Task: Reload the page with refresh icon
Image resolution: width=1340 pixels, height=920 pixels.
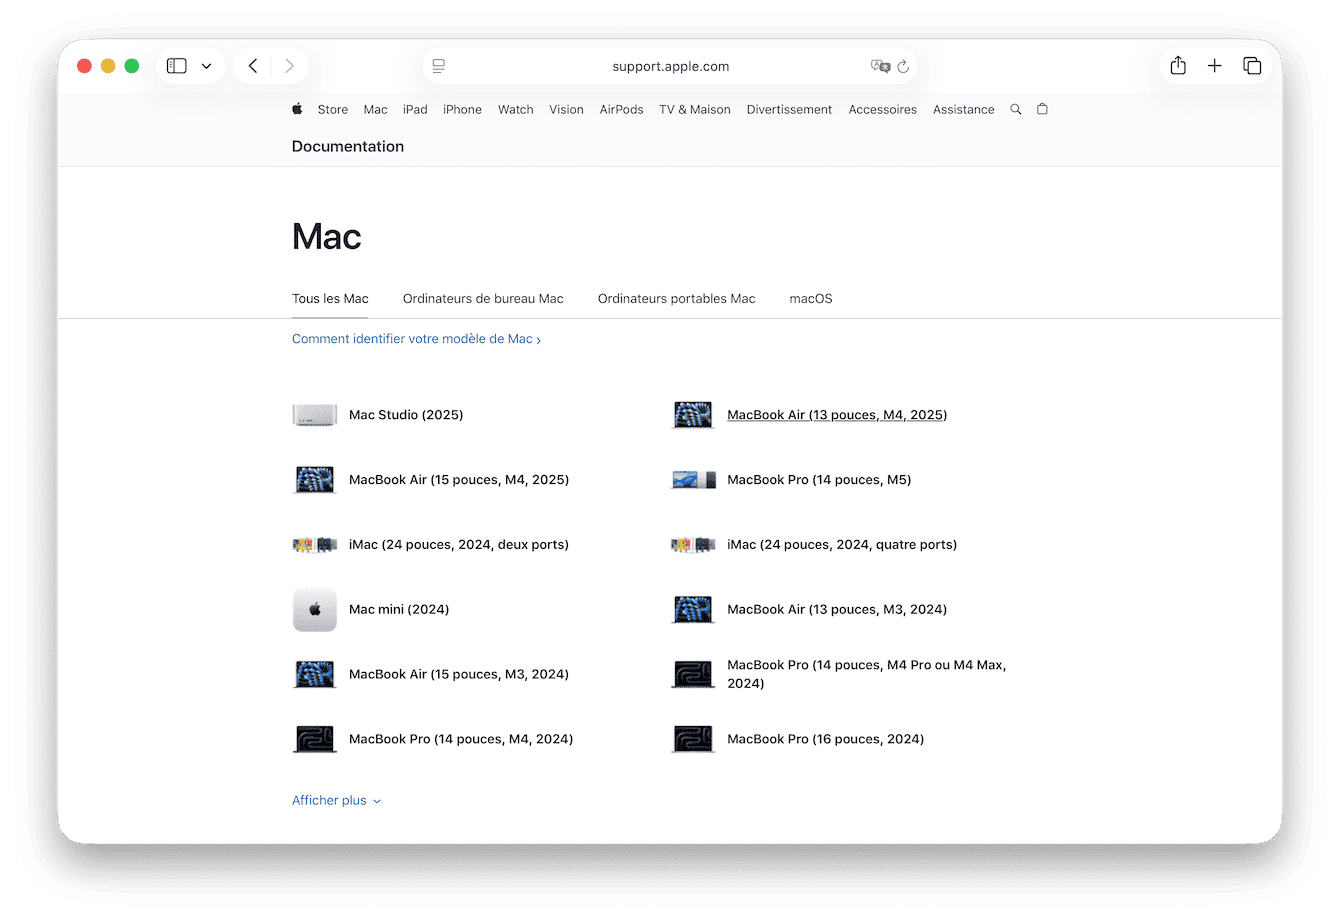Action: [903, 66]
